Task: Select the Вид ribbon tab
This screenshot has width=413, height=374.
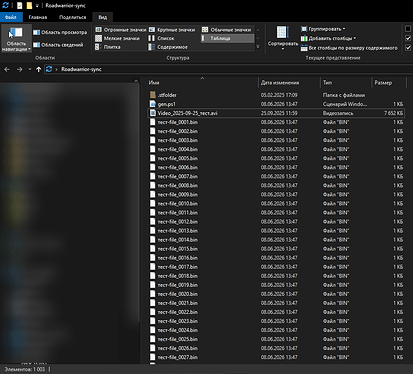Action: click(103, 17)
